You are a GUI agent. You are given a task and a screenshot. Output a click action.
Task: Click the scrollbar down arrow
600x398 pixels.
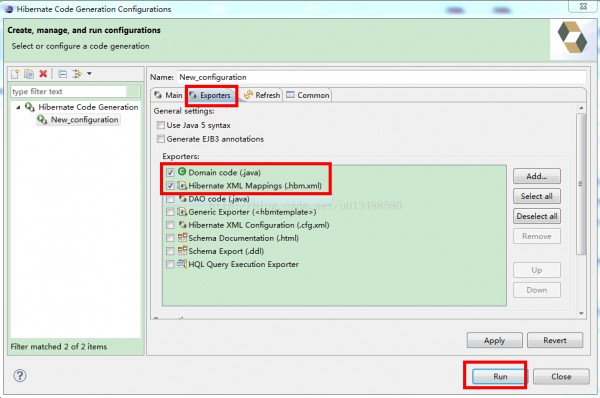point(581,313)
